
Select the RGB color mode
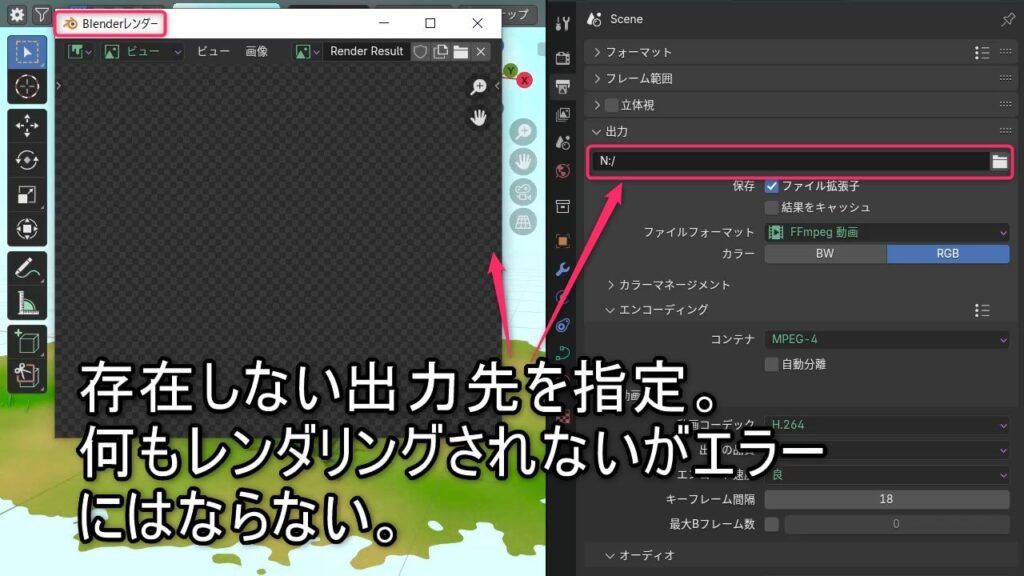[948, 254]
